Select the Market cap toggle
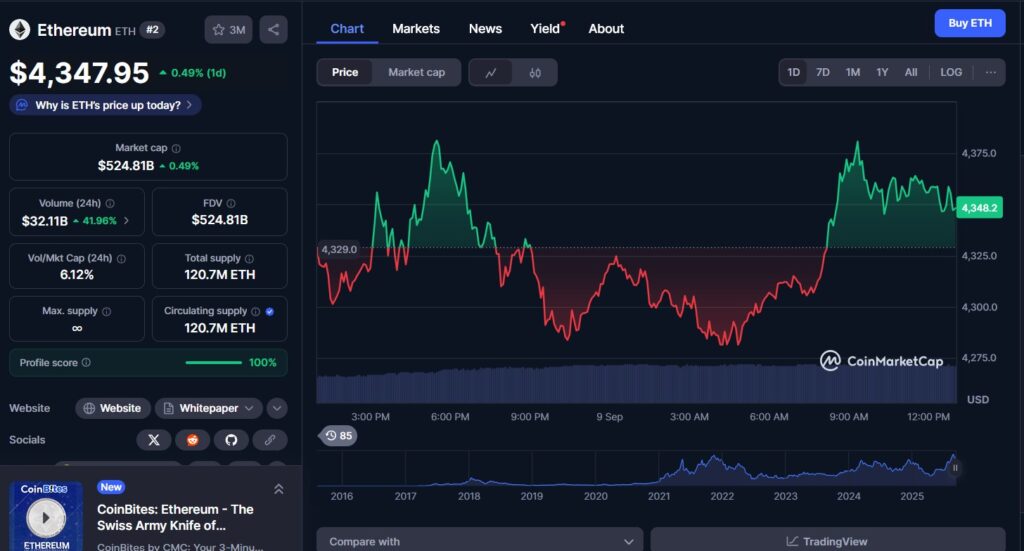Viewport: 1024px width, 551px height. (416, 72)
